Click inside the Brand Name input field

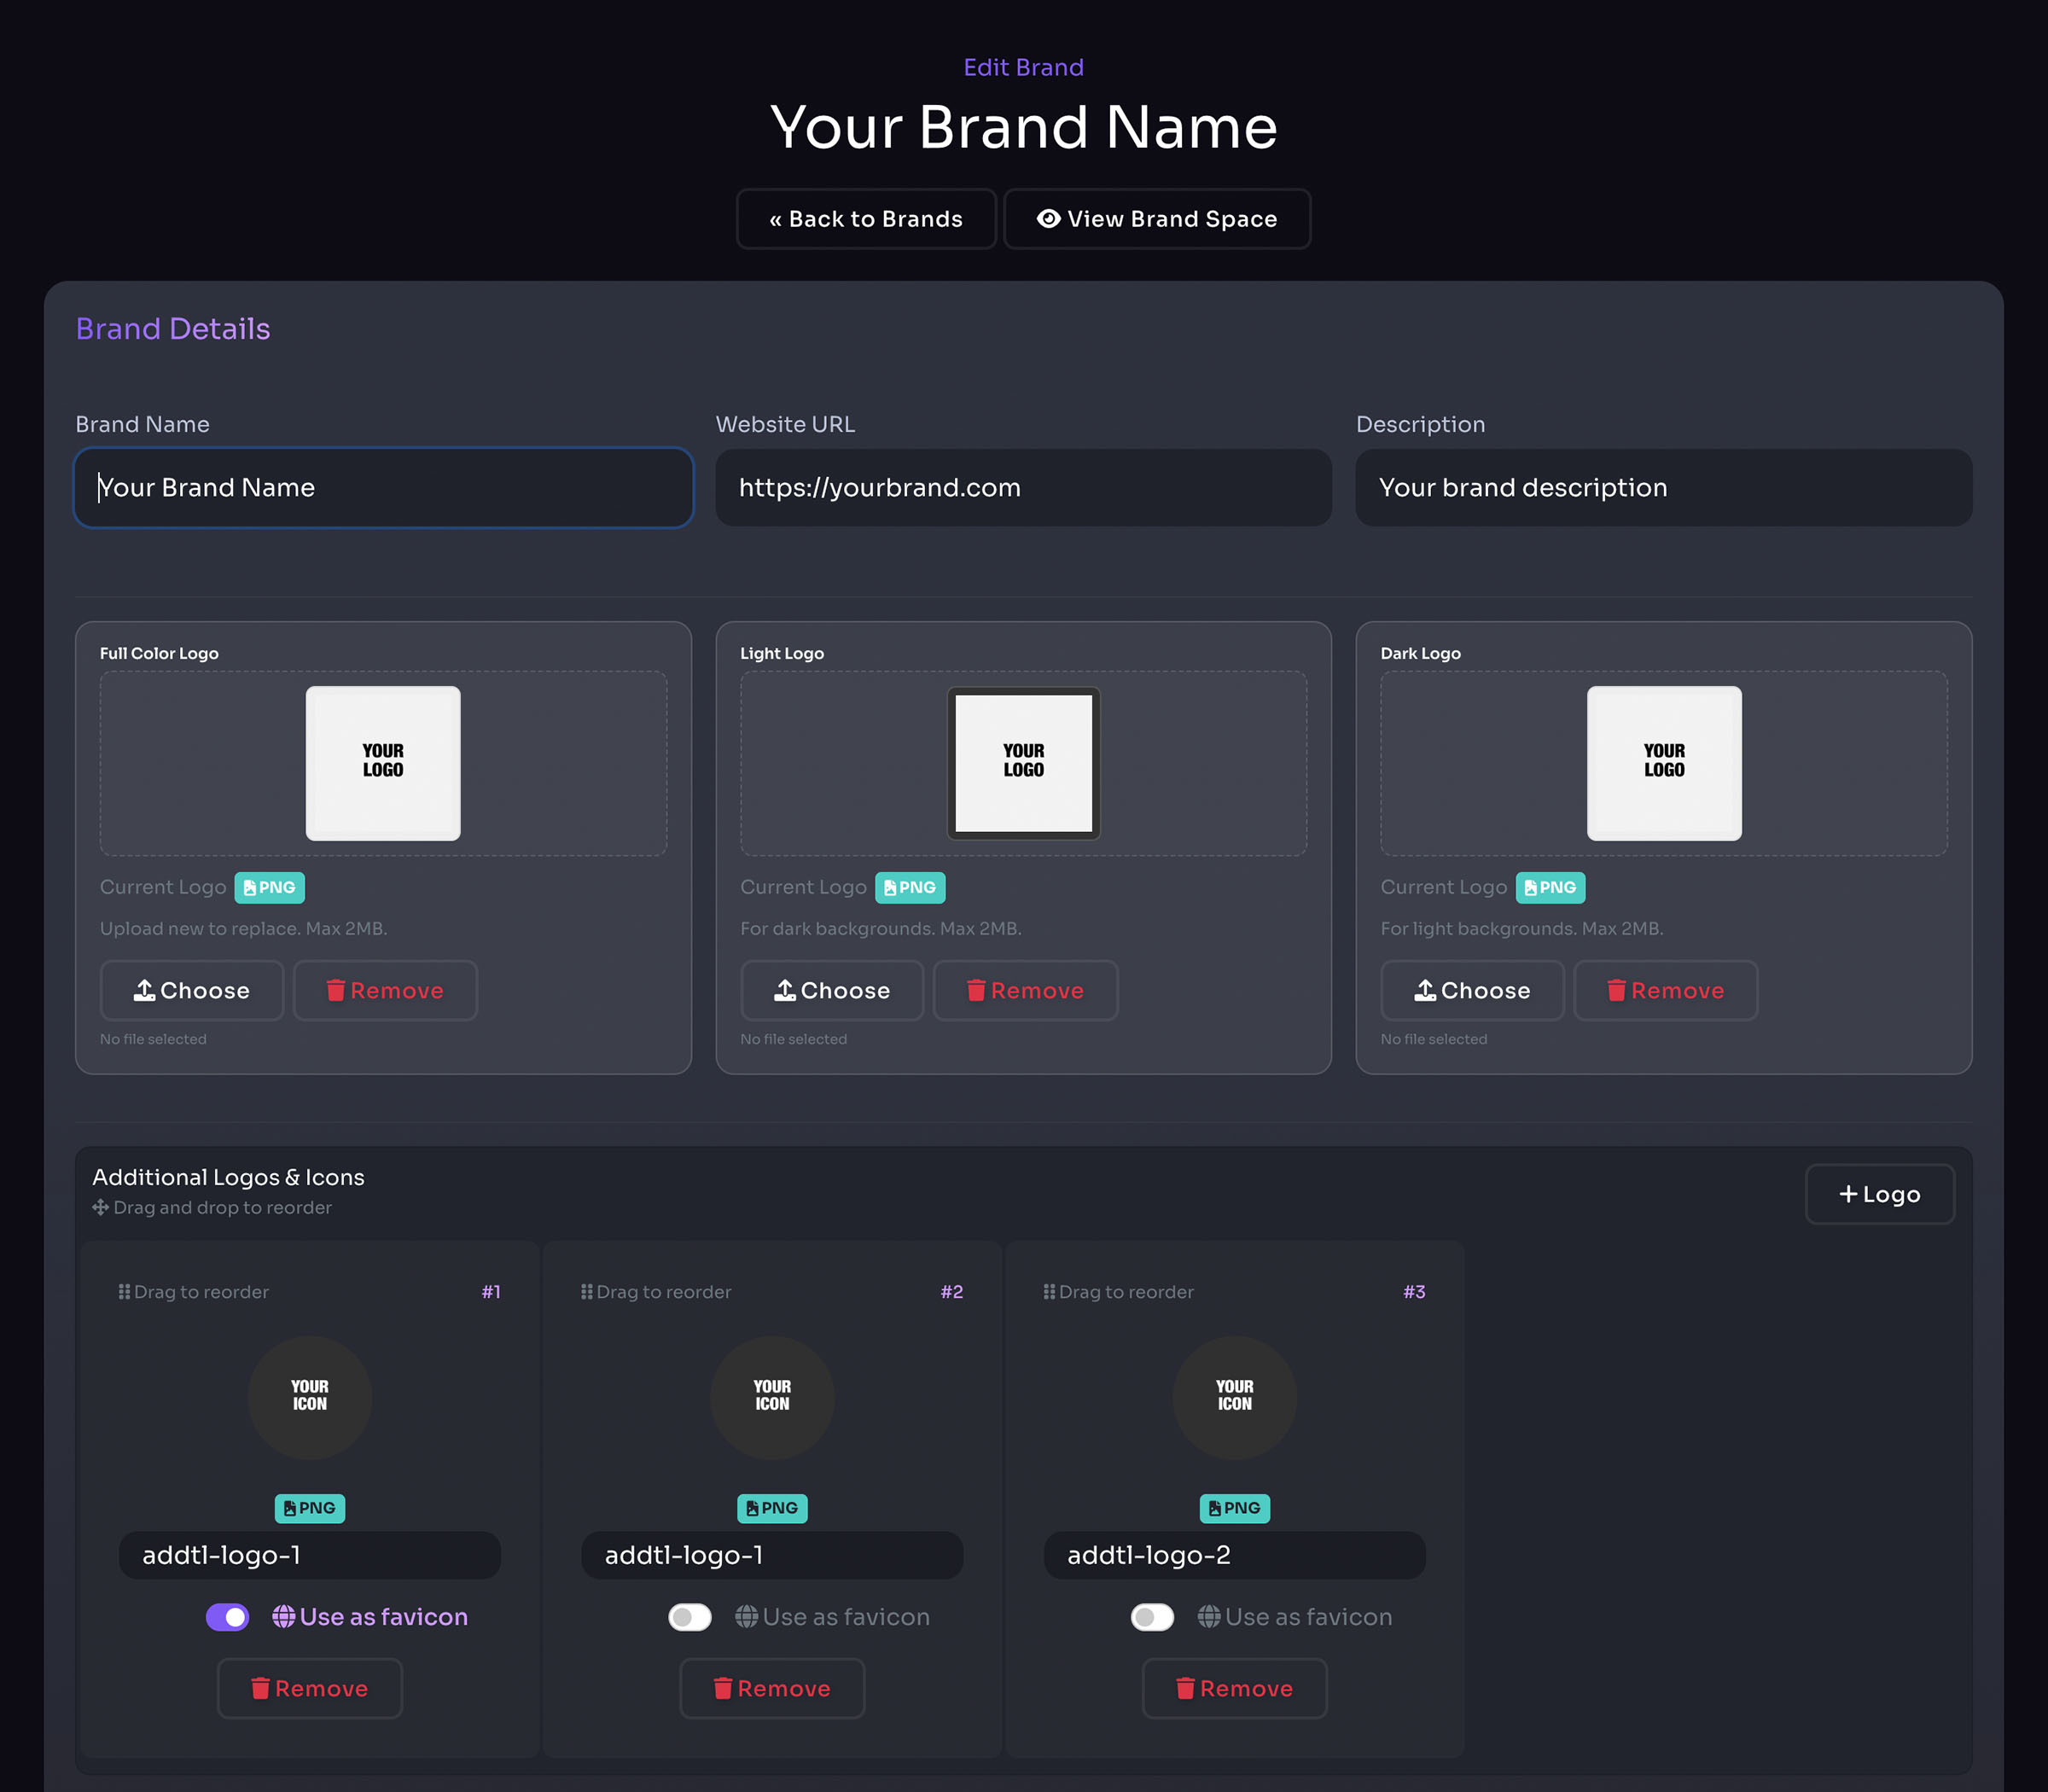coord(383,488)
